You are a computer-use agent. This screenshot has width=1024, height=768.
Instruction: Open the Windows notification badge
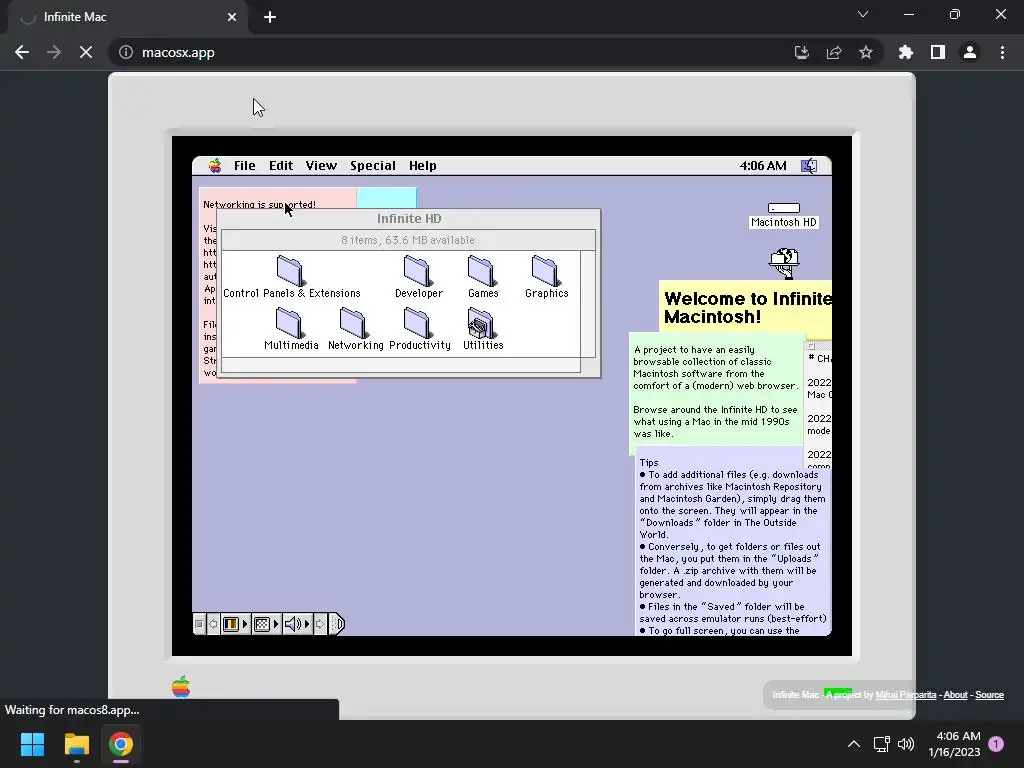coord(996,744)
